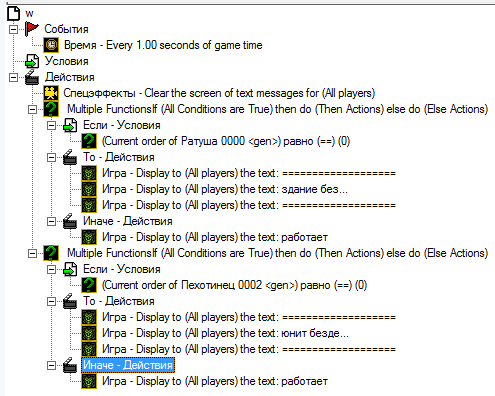
Task: Click the camera icon on the Спецэффекты row
Action: 51,93
